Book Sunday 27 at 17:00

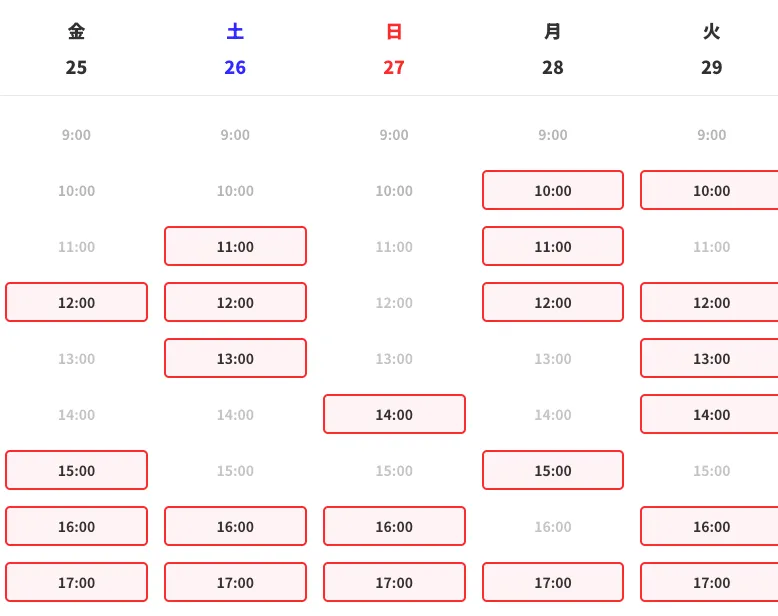pos(394,582)
